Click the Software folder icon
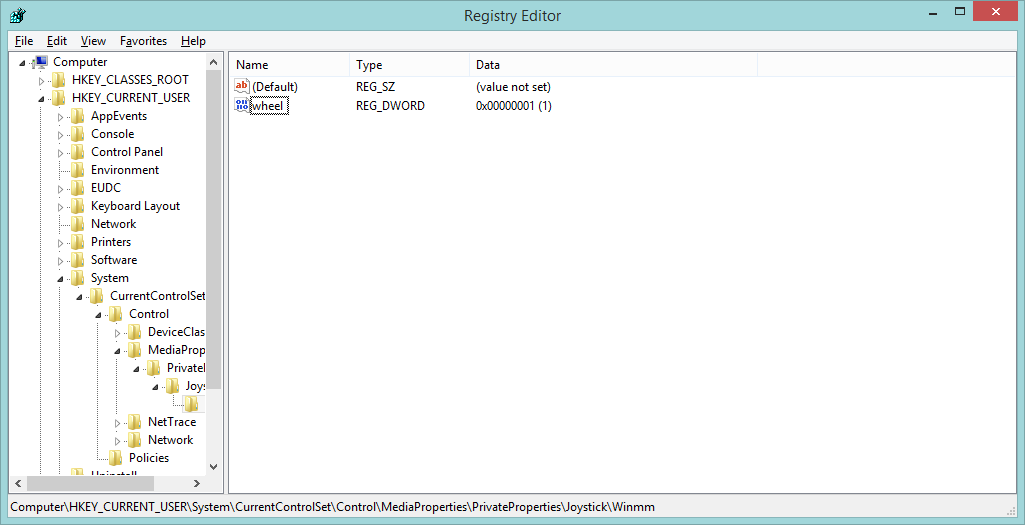1025x525 pixels. 78,260
